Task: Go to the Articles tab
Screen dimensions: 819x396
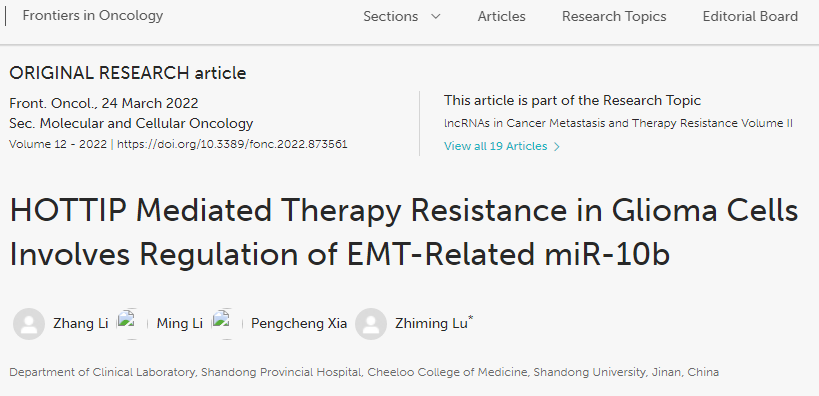Action: tap(501, 17)
